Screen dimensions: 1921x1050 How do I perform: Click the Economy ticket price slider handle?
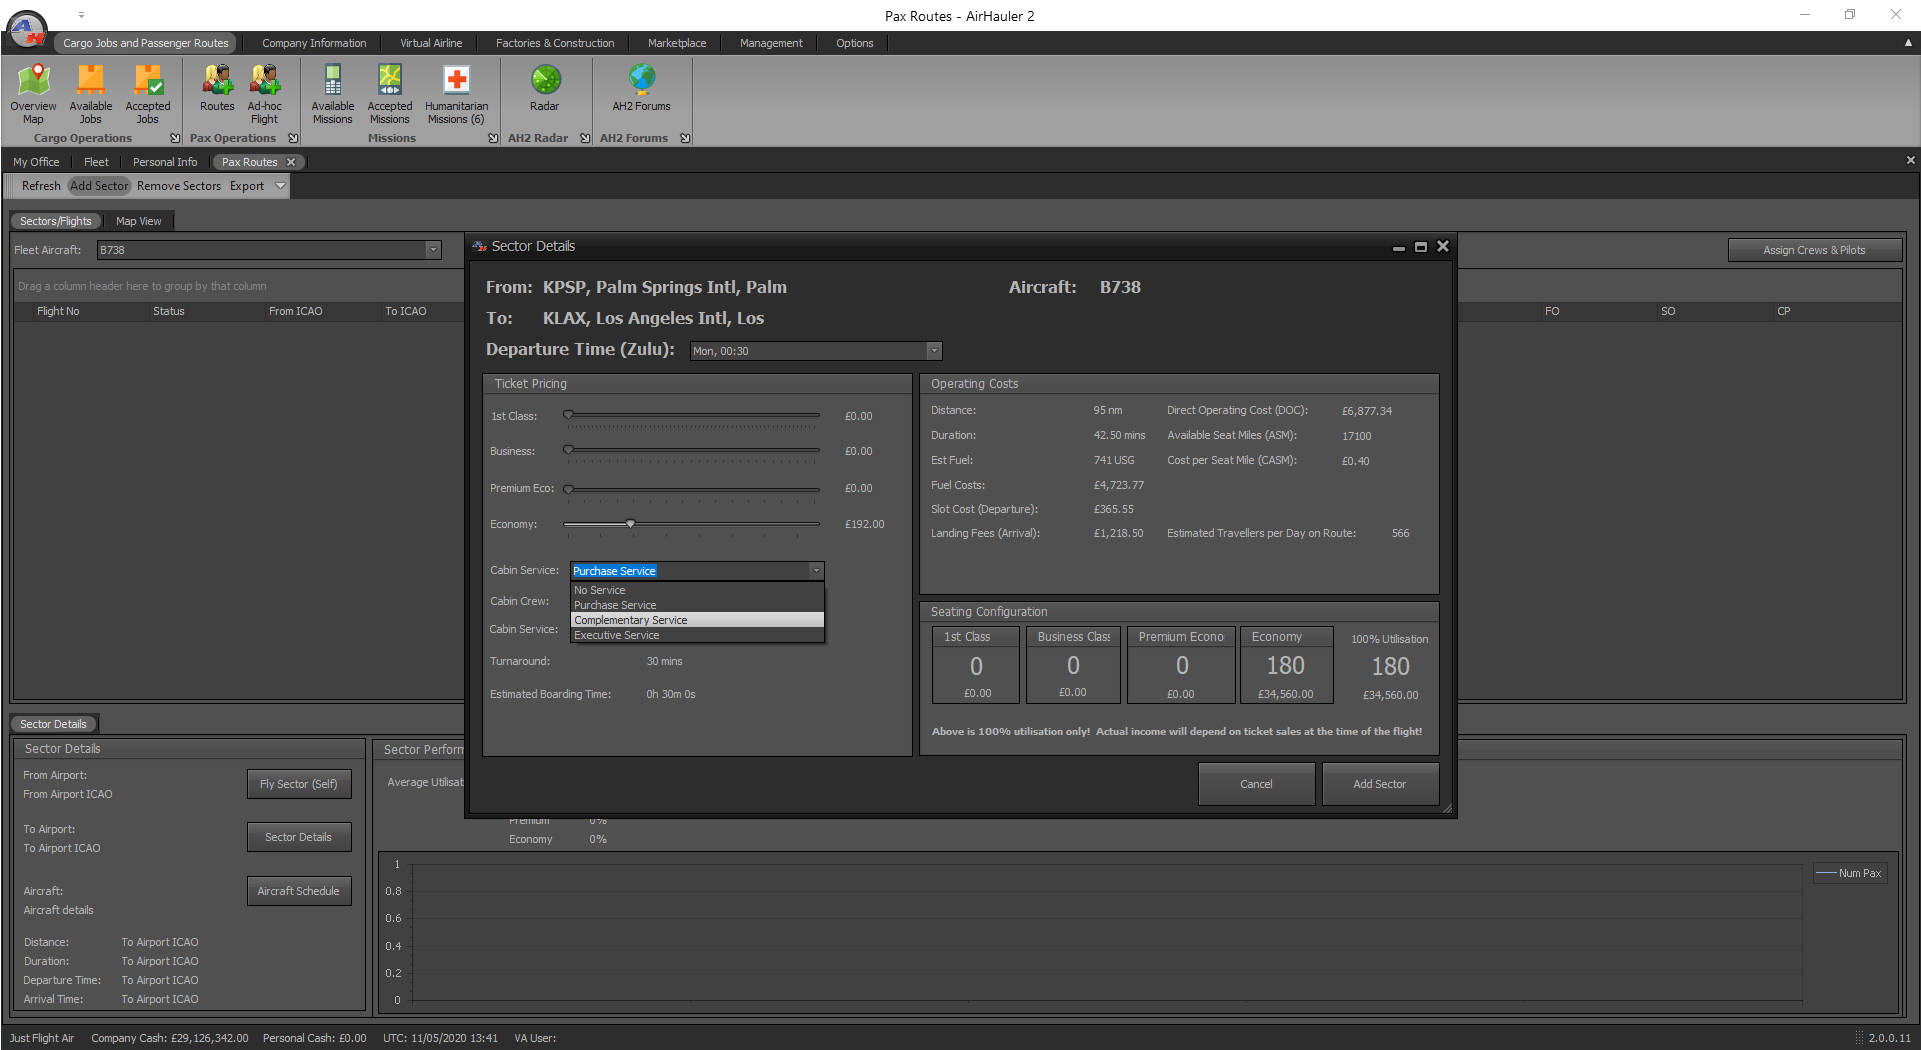(630, 524)
